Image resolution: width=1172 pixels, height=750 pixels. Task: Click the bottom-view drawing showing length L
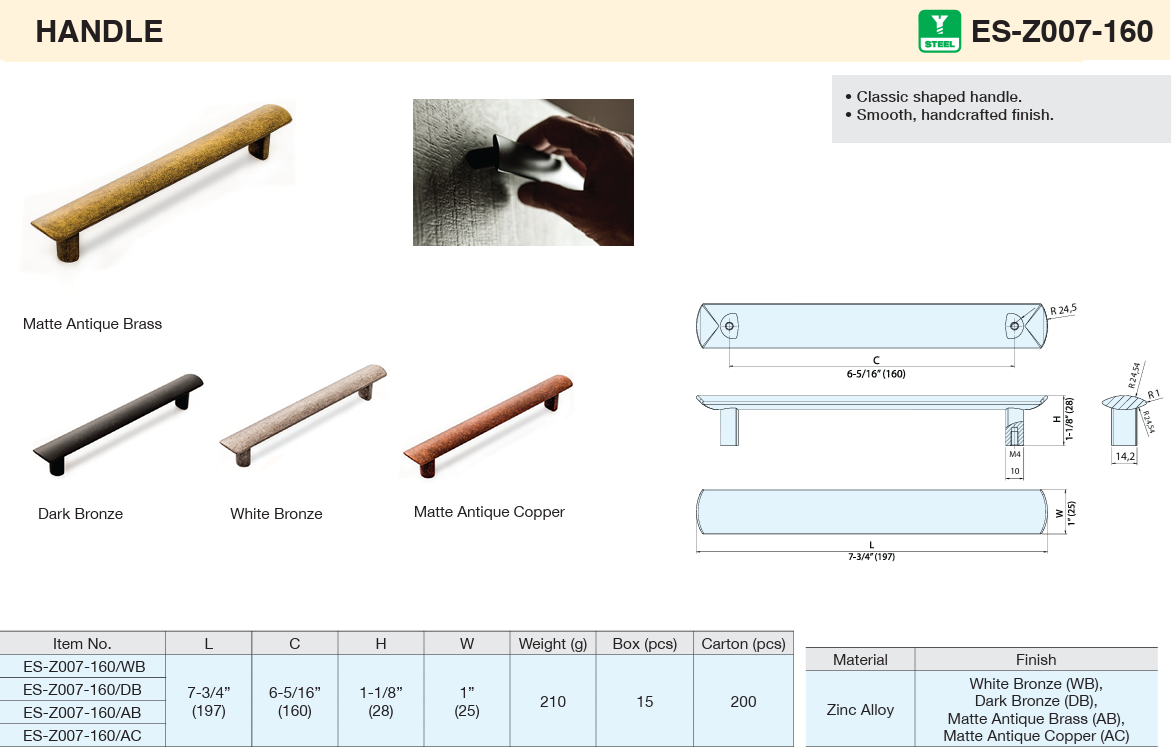(871, 514)
